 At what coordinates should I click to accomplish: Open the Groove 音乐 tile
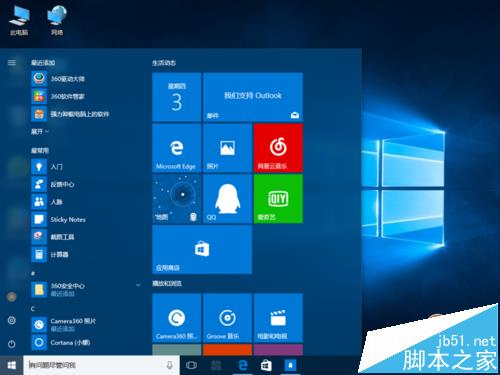pyautogui.click(x=227, y=318)
